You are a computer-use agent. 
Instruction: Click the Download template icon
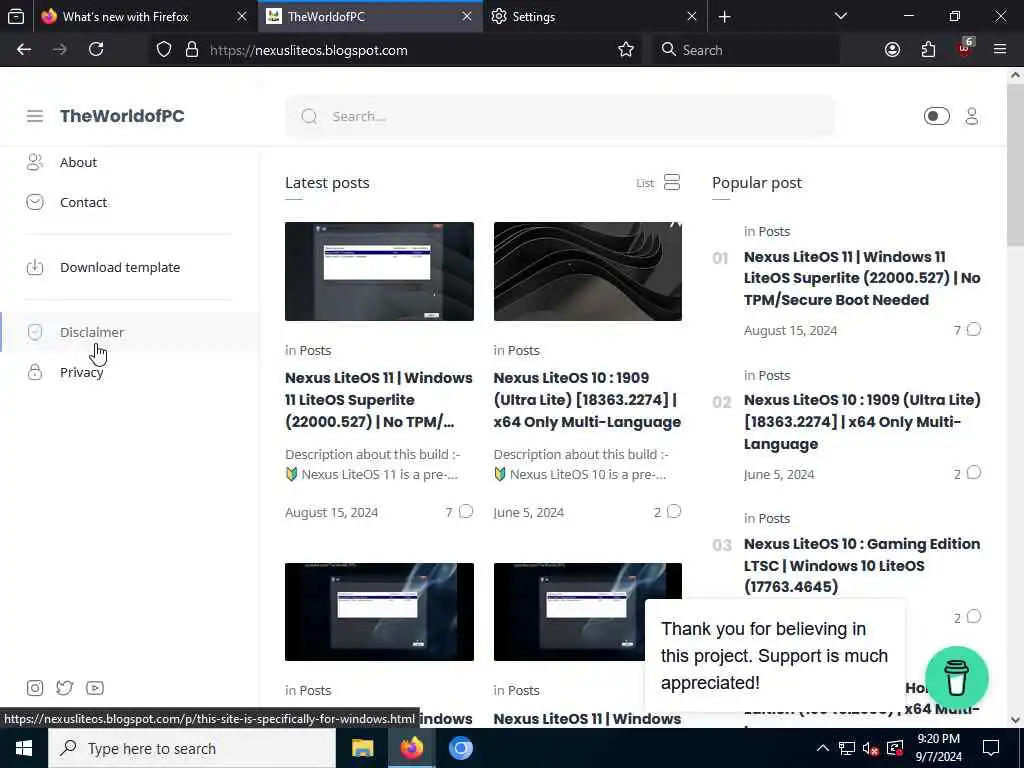coord(35,267)
